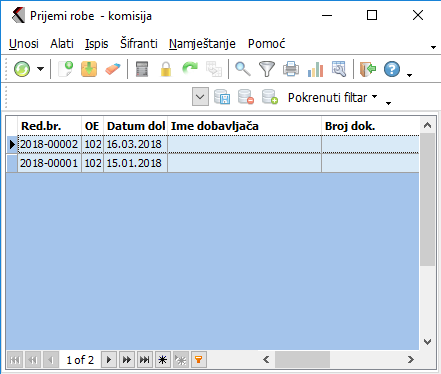Viewport: 441px width, 374px height.
Task: Click the horizontal scrollbar thumb
Action: (x=302, y=360)
